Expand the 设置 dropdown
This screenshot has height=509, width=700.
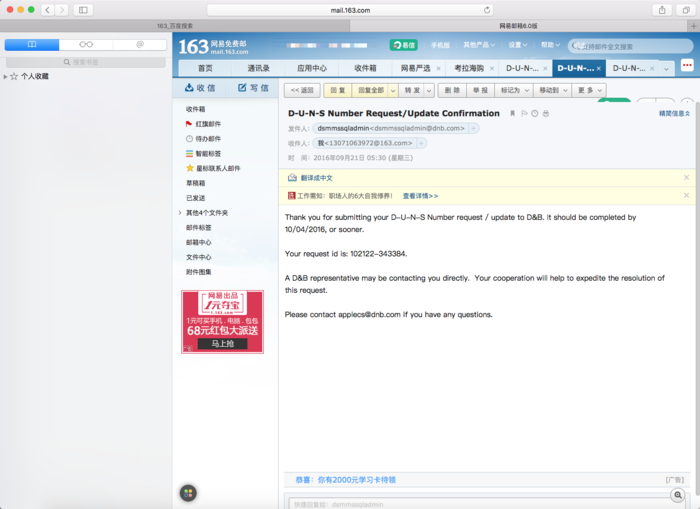(517, 45)
